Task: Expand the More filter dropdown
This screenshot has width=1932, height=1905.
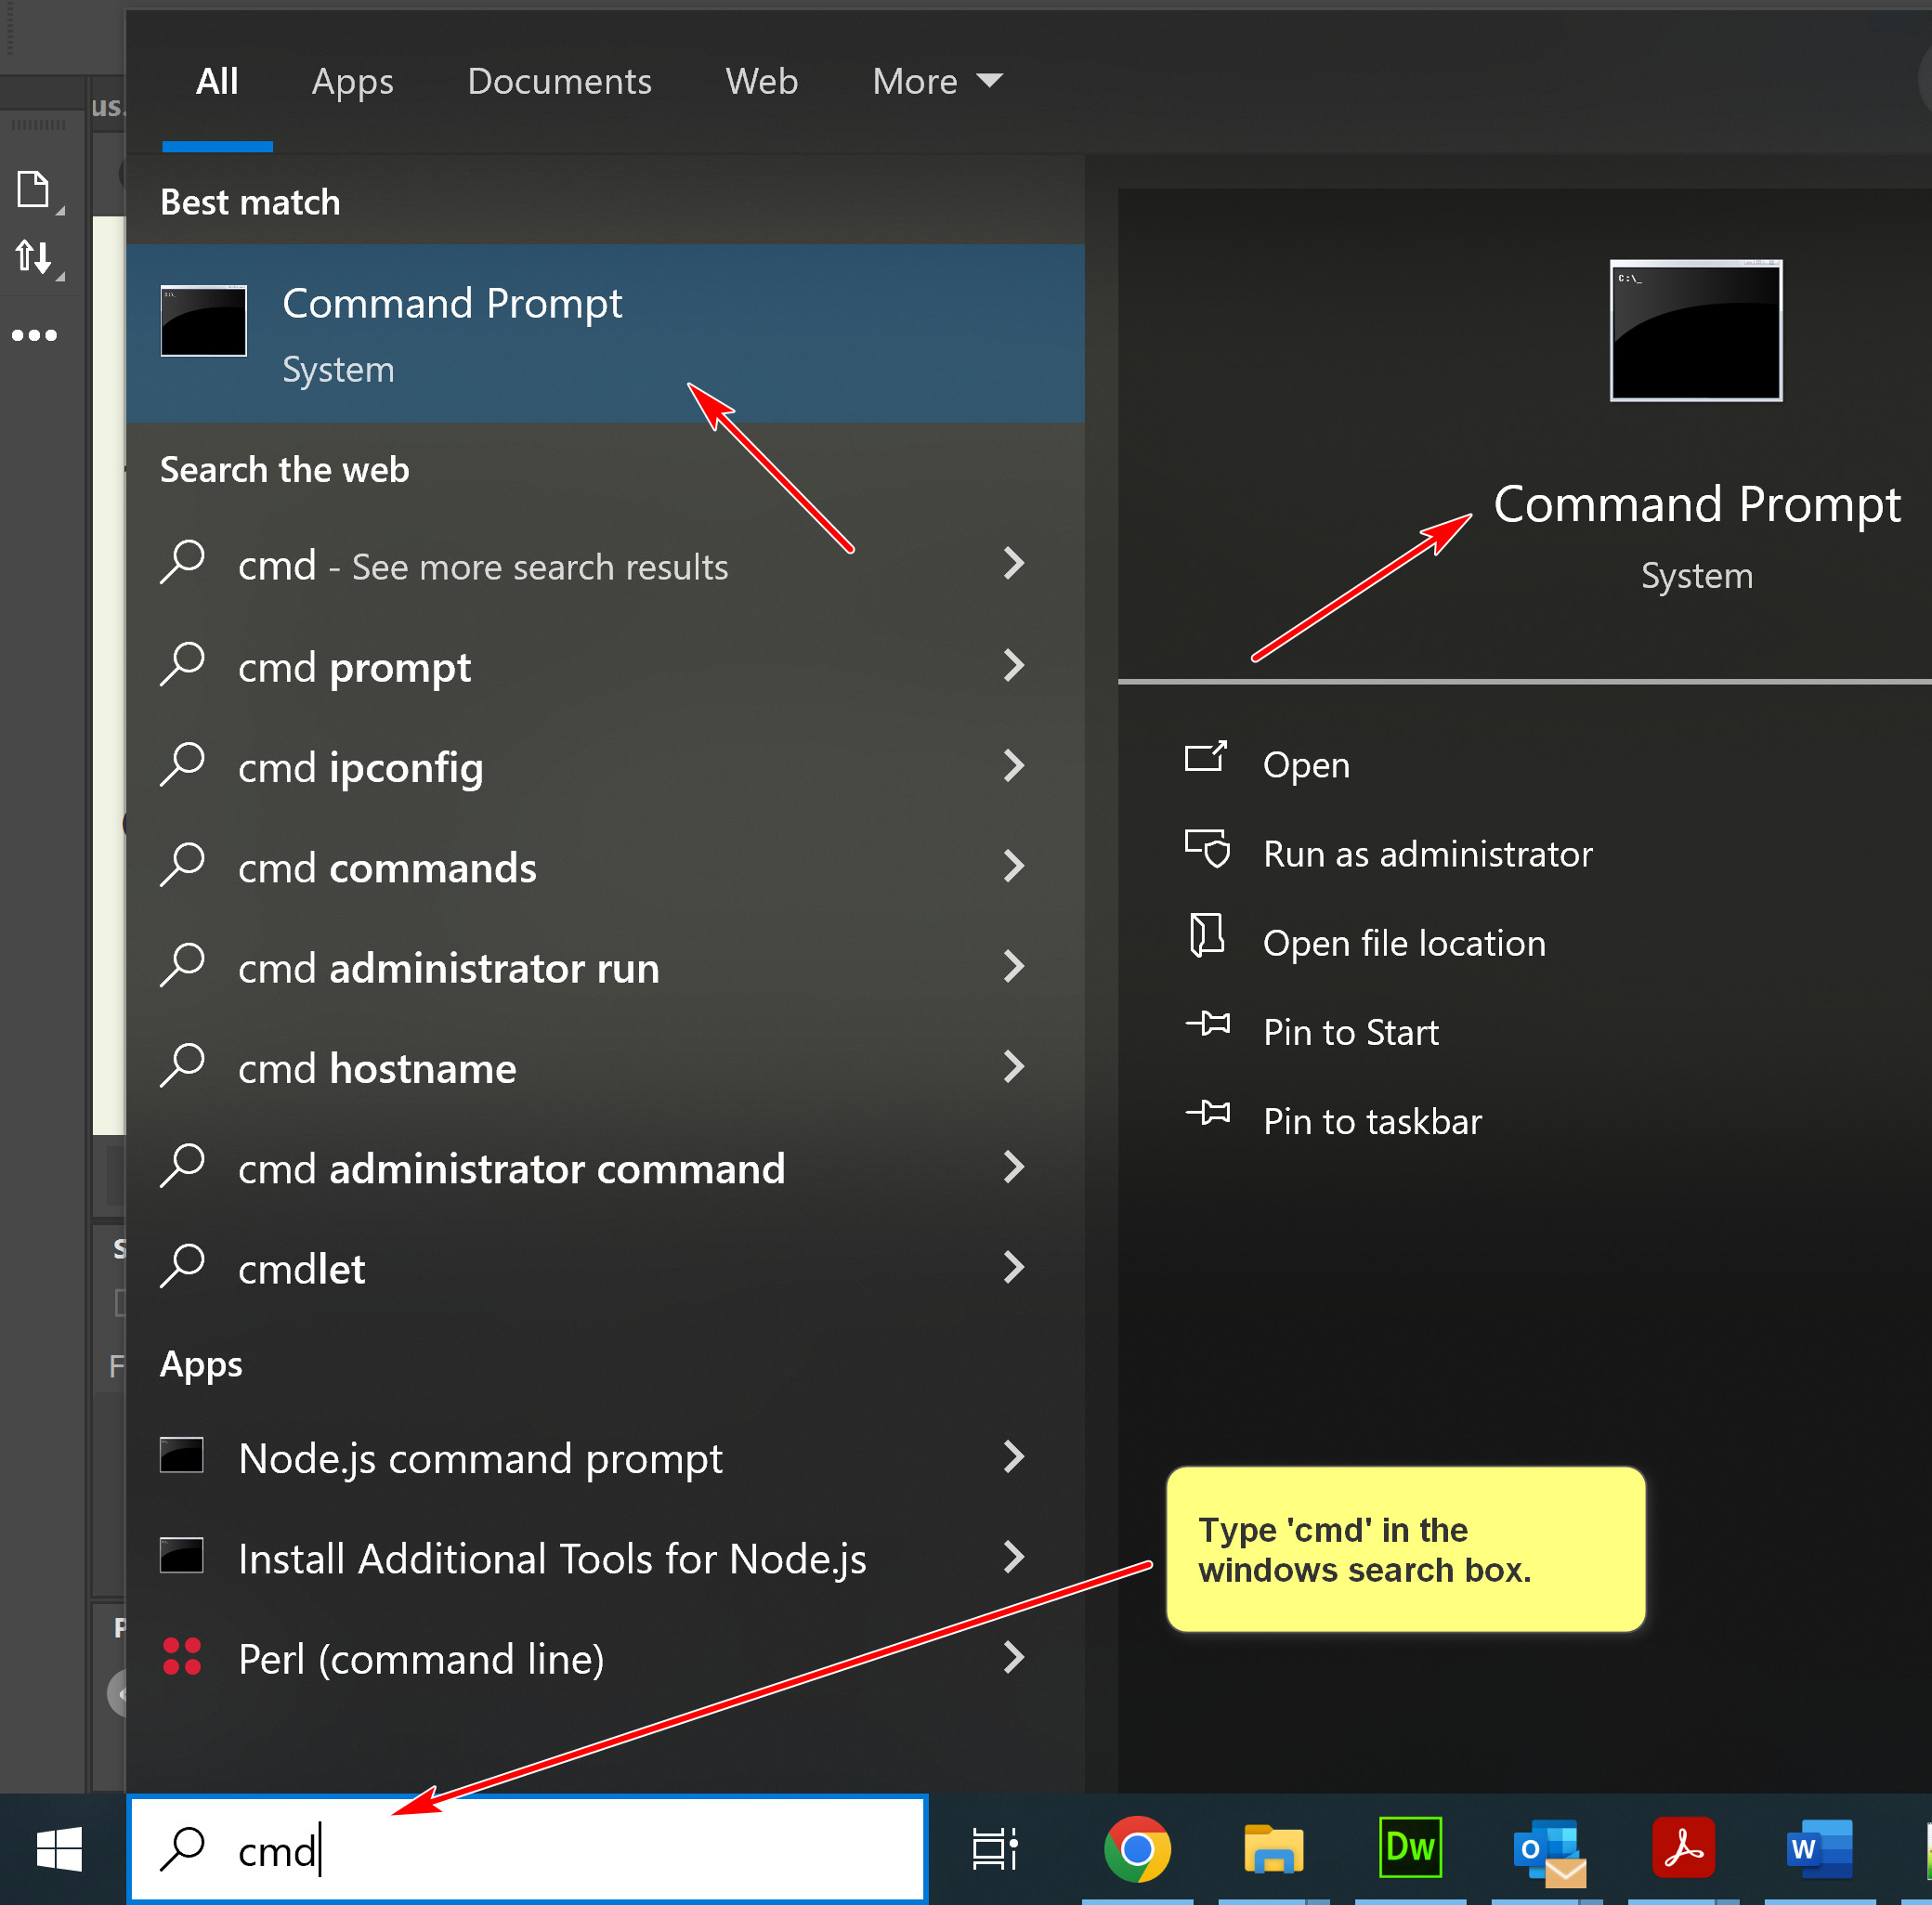Action: [936, 81]
